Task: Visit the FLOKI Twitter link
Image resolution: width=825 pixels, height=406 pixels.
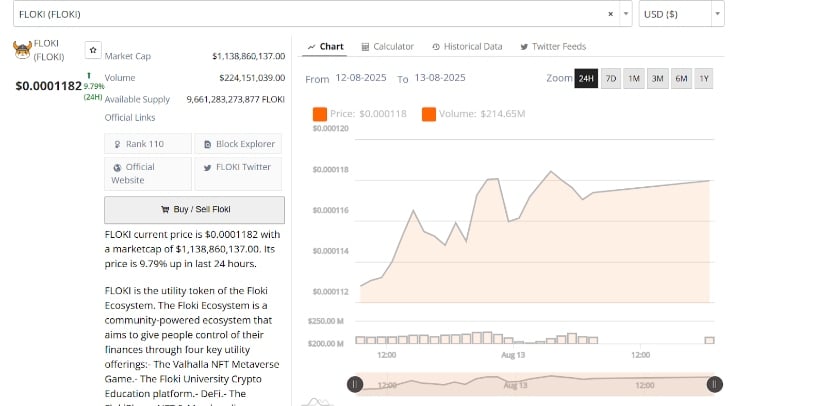Action: click(x=238, y=167)
